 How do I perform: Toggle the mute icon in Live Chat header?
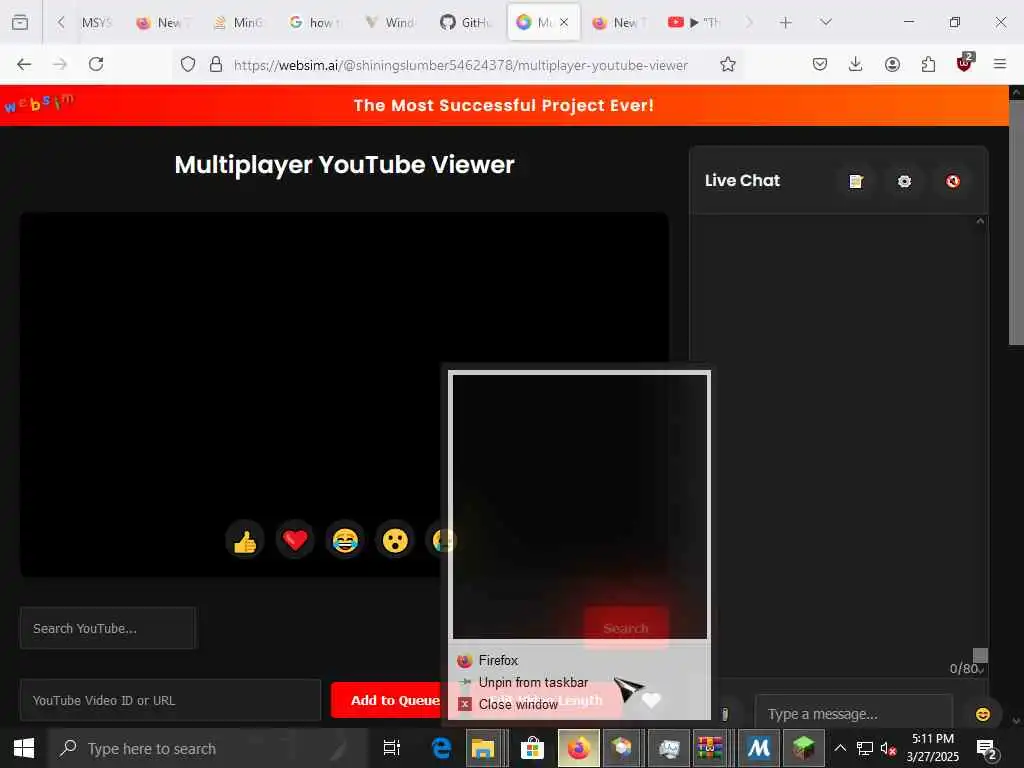[x=953, y=181]
